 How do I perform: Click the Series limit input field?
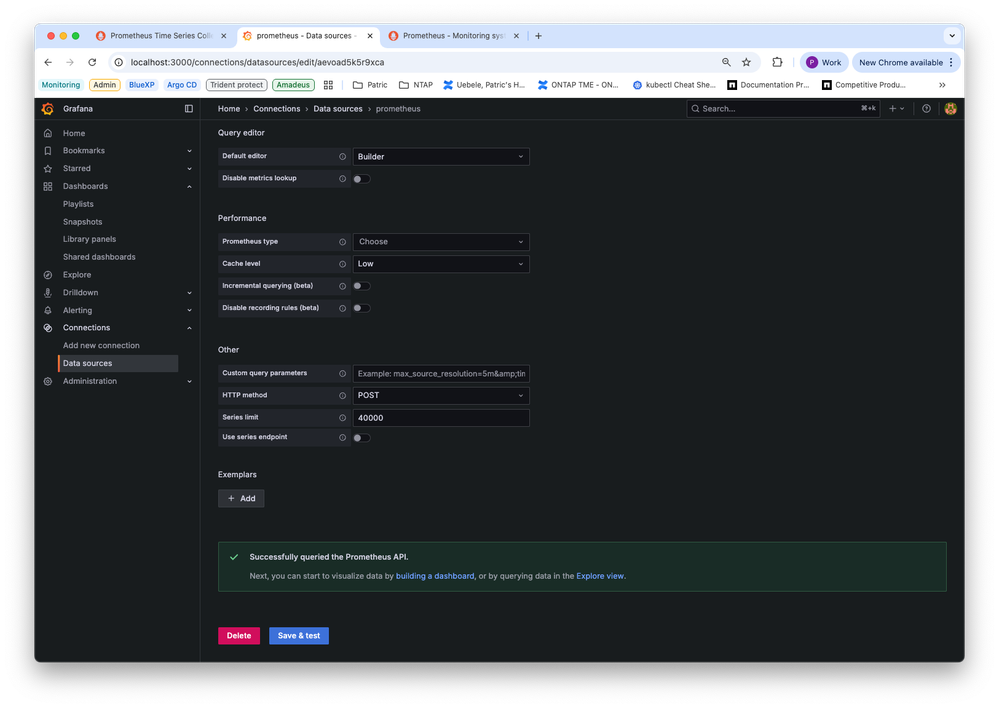pyautogui.click(x=441, y=418)
